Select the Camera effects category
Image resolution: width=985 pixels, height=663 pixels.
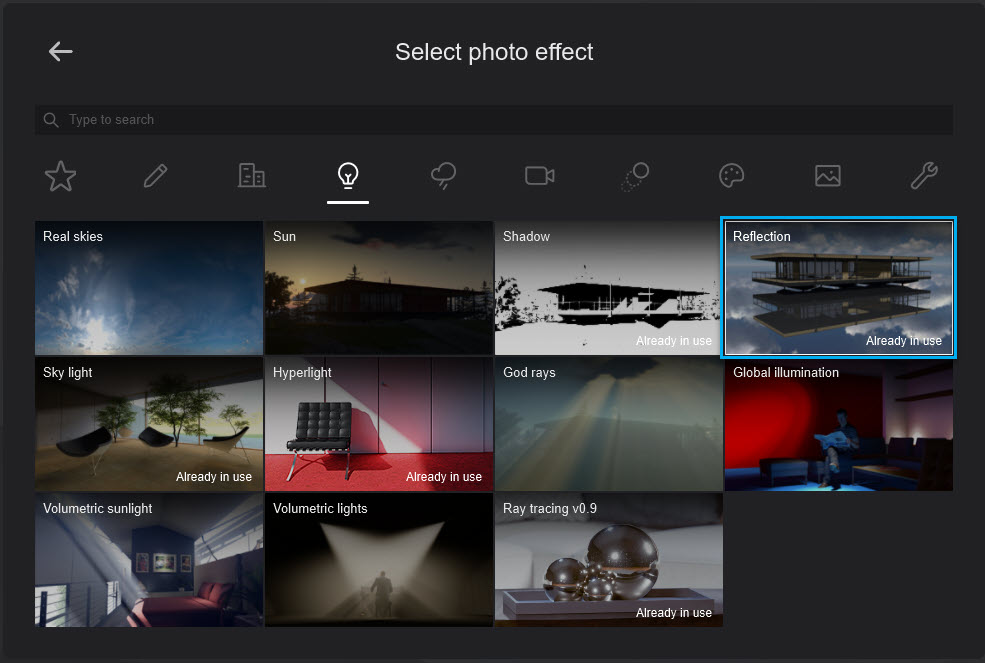(x=539, y=175)
